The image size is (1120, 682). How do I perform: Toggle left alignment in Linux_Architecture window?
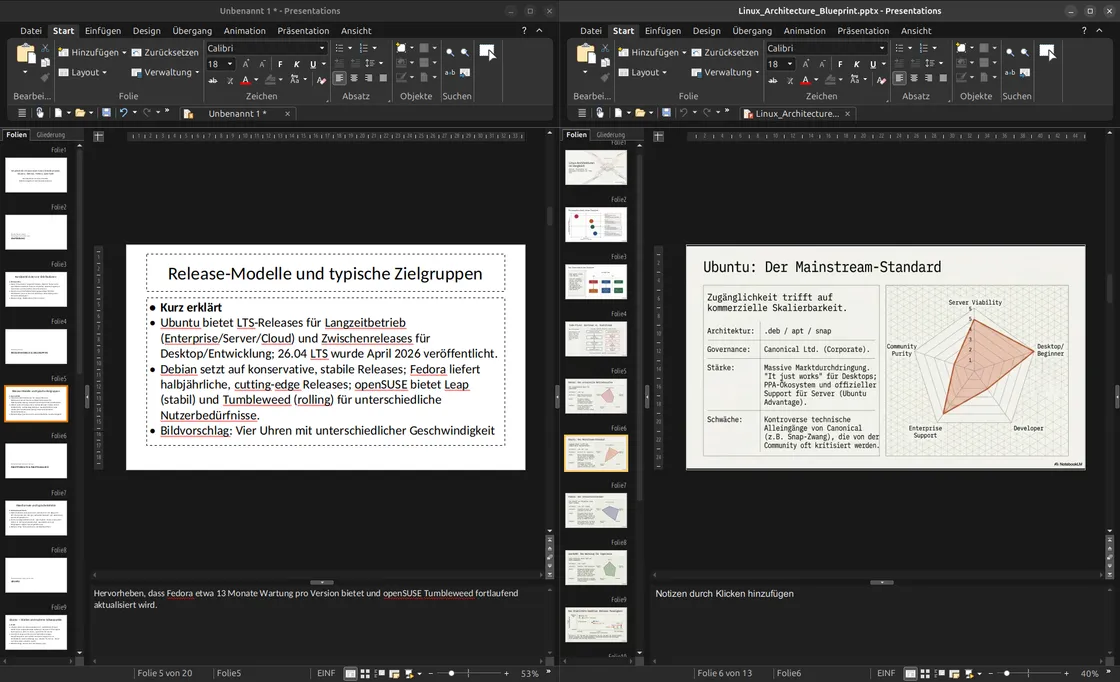click(899, 79)
